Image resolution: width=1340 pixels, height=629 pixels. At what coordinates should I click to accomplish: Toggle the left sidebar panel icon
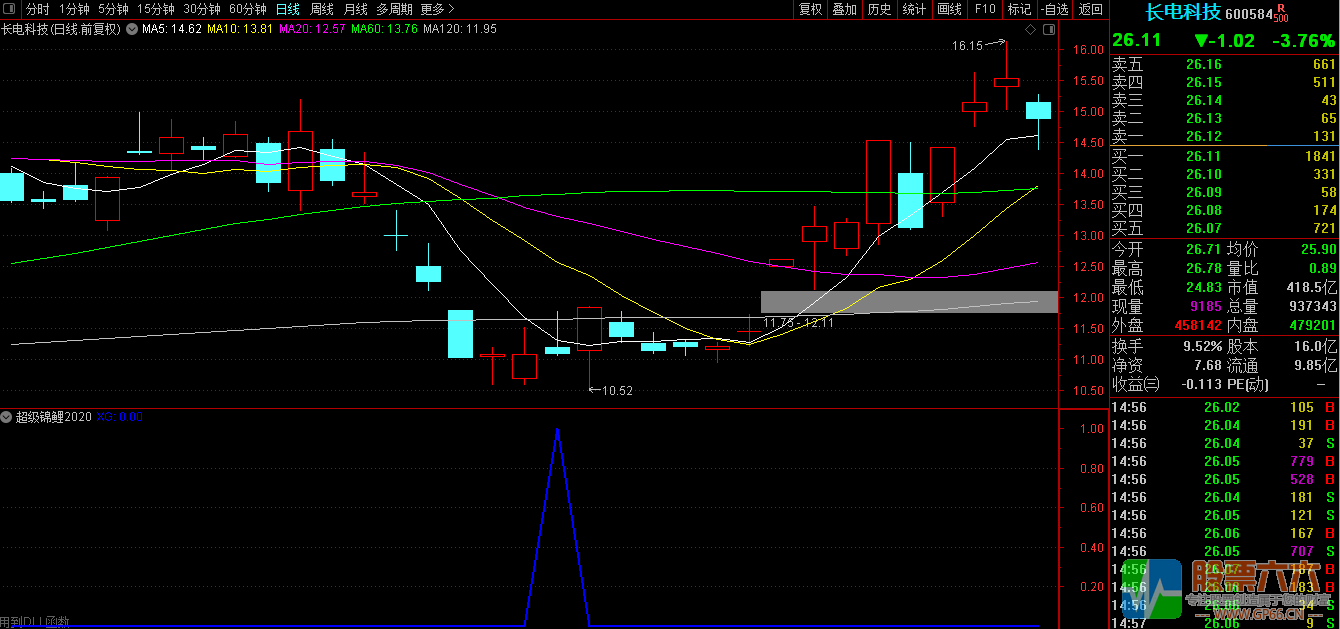click(x=11, y=9)
